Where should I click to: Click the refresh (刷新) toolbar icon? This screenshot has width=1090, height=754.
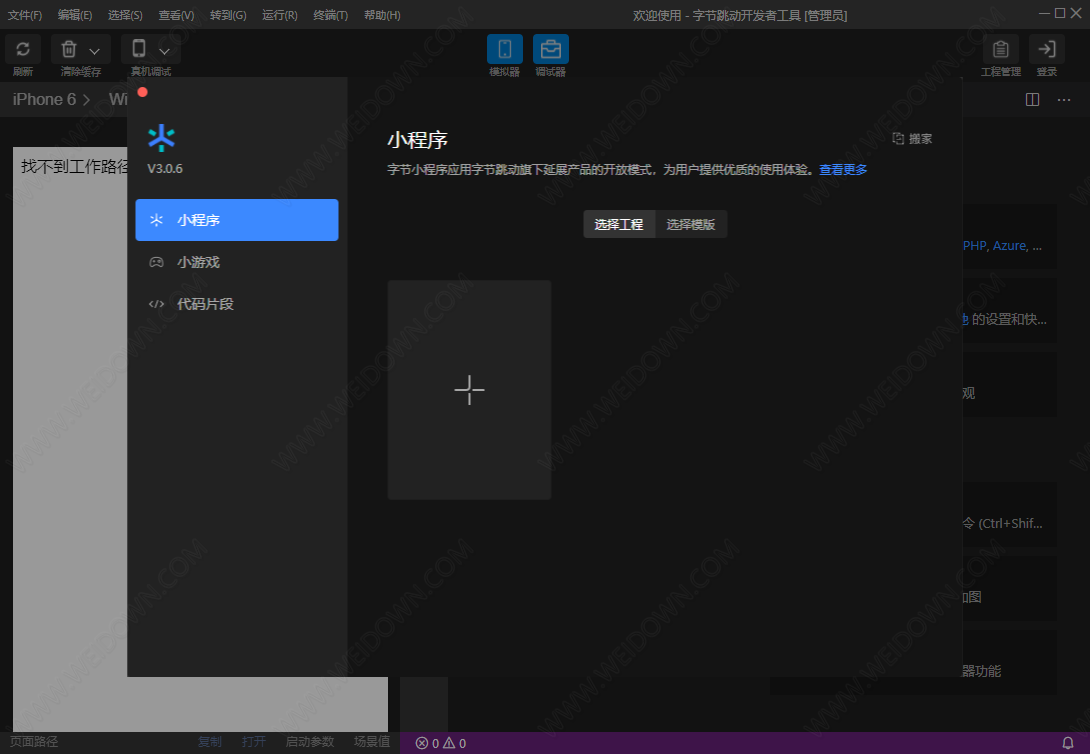(x=23, y=49)
